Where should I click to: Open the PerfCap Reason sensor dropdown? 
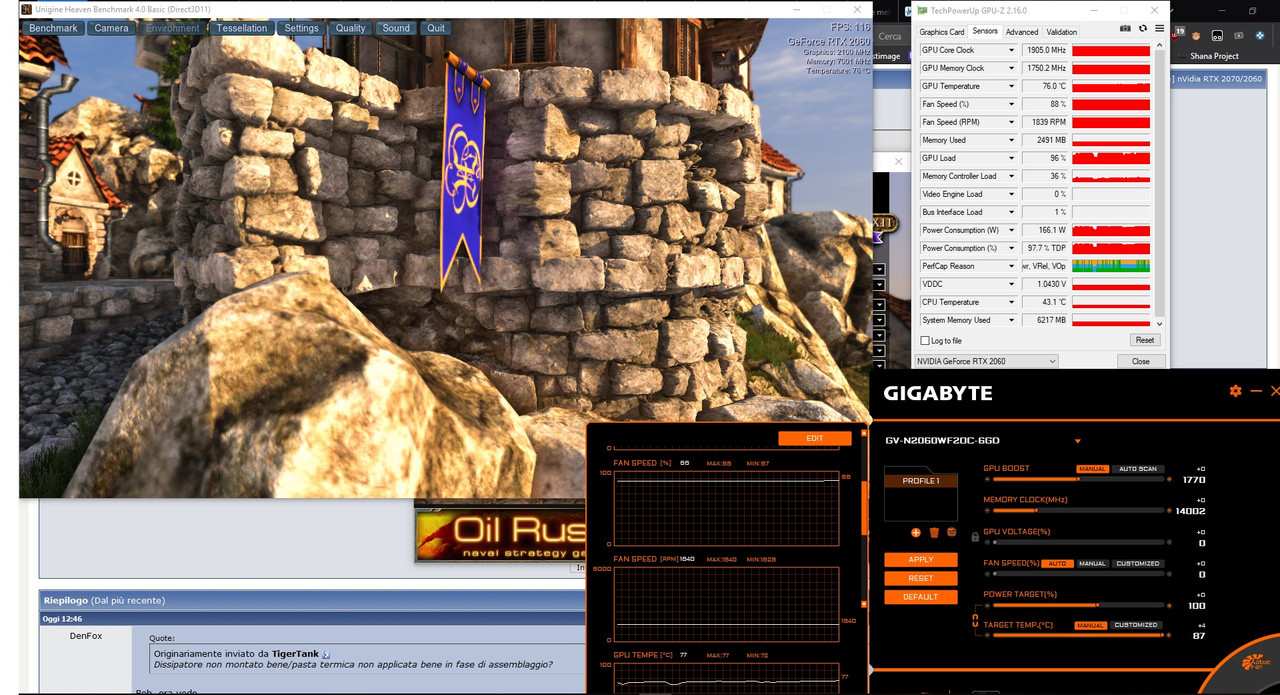coord(1011,266)
